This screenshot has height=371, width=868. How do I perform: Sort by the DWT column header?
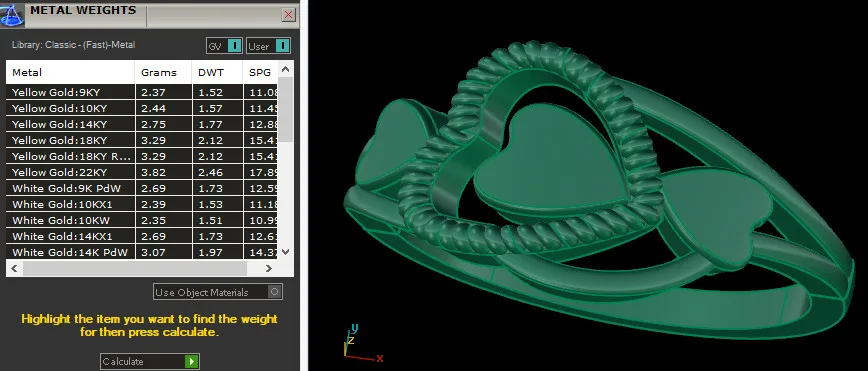[x=218, y=73]
